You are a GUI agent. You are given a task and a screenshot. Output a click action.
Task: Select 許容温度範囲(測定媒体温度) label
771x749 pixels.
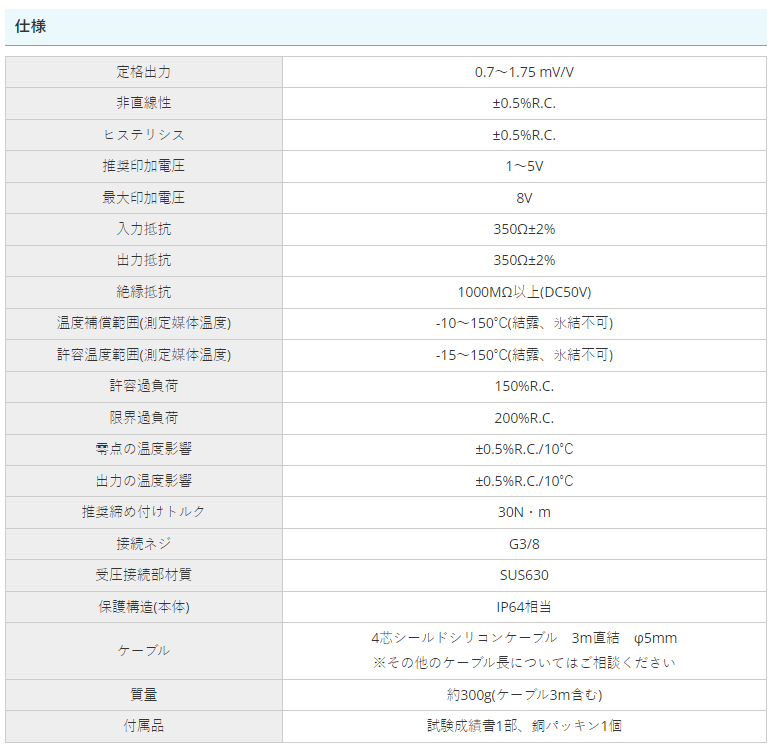tap(144, 355)
